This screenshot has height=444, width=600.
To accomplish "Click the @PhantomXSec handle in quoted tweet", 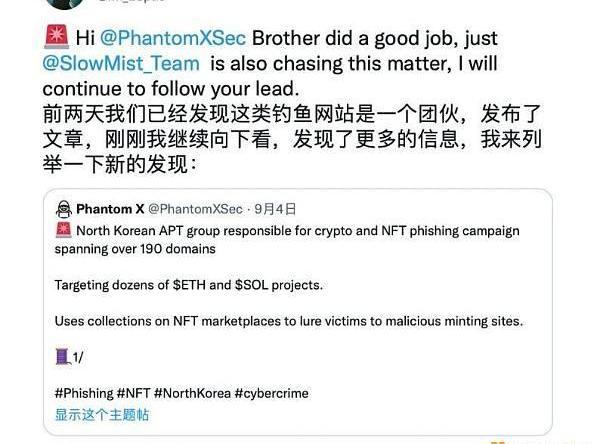I will 195,209.
